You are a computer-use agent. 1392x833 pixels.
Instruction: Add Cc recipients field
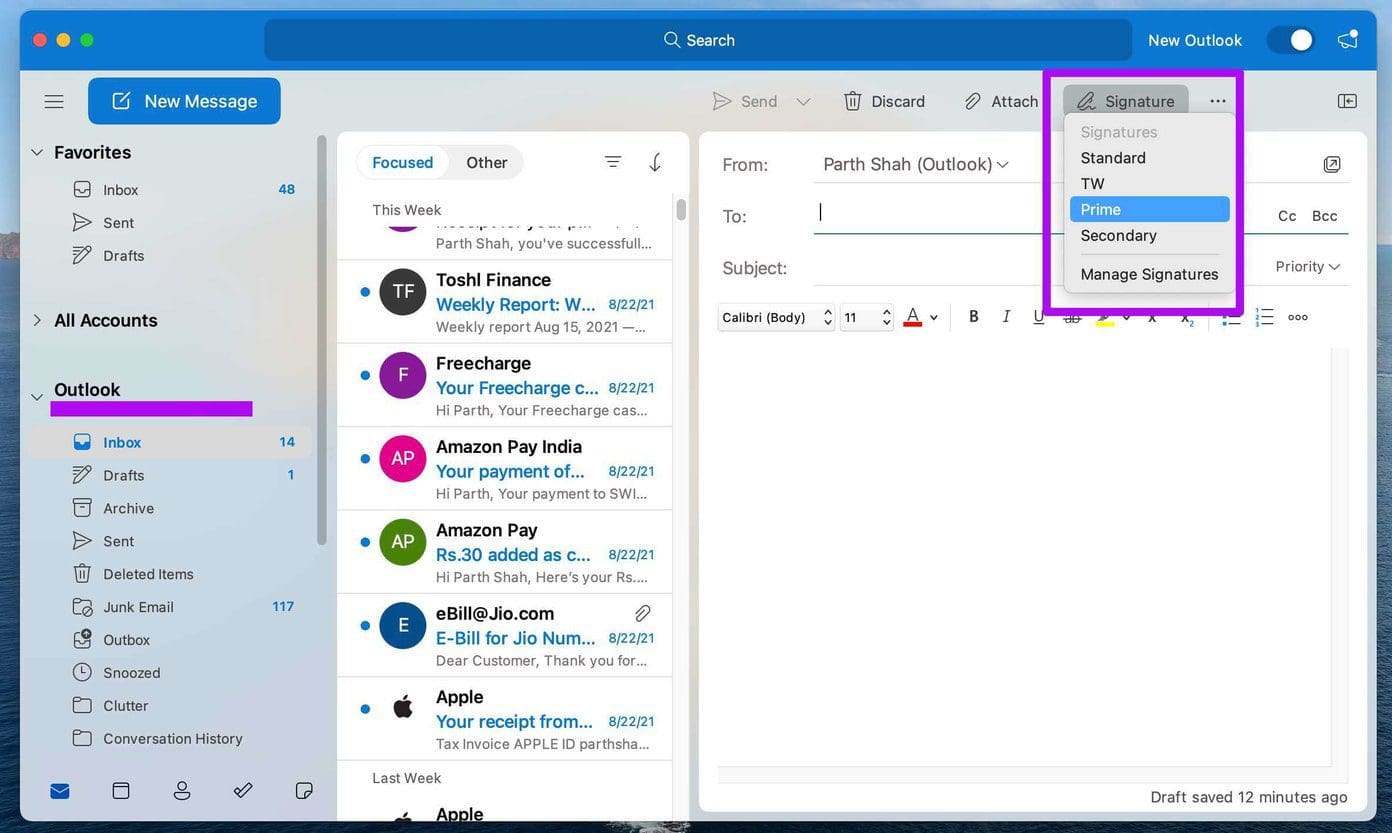[x=1287, y=216]
